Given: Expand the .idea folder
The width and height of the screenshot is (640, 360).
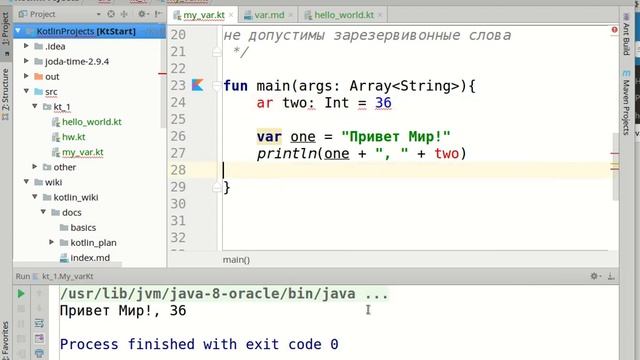Looking at the screenshot, I should coord(26,46).
